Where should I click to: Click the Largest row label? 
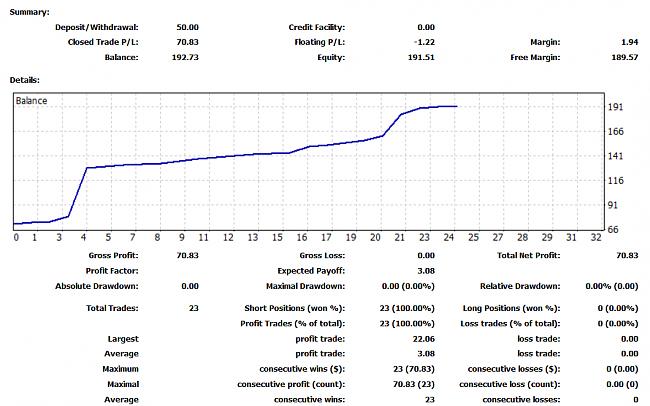coord(123,339)
